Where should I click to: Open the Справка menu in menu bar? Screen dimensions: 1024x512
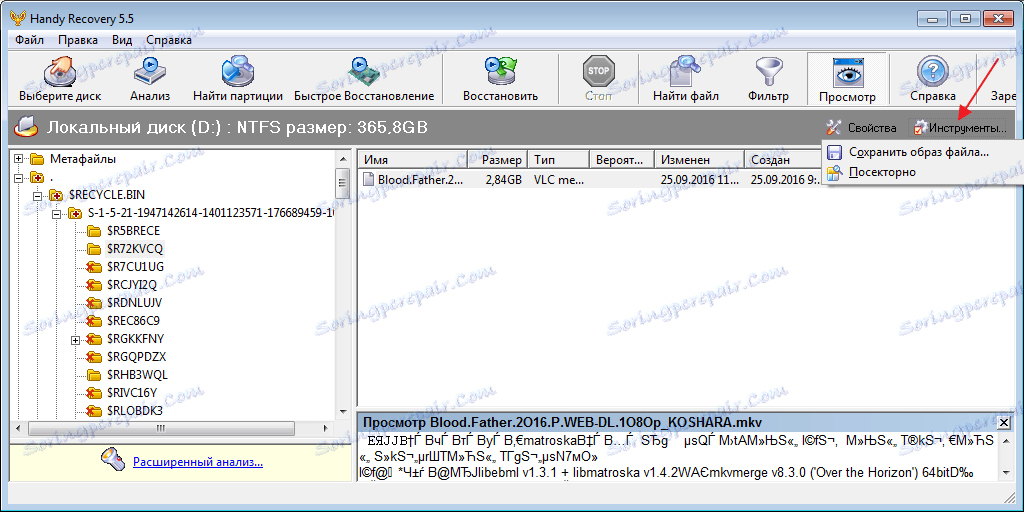click(169, 40)
